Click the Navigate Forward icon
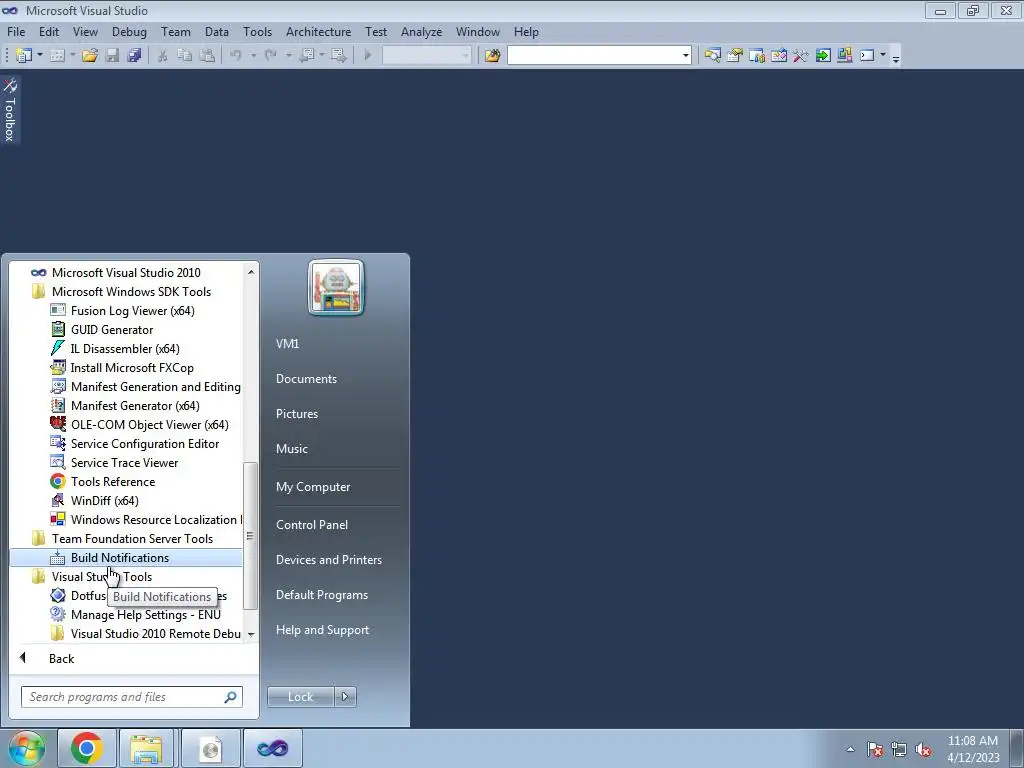This screenshot has width=1024, height=768. click(x=339, y=56)
